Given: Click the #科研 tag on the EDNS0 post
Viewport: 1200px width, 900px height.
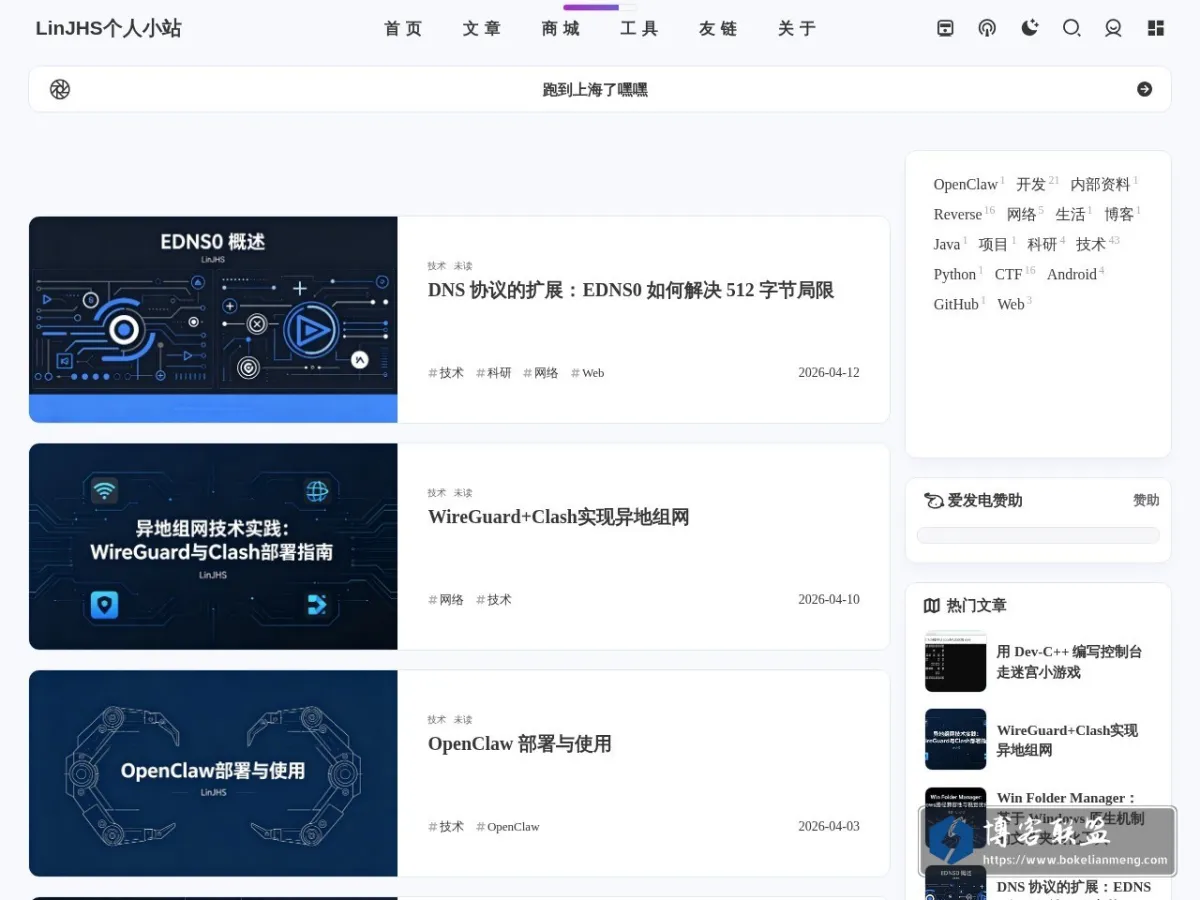Looking at the screenshot, I should coord(494,373).
